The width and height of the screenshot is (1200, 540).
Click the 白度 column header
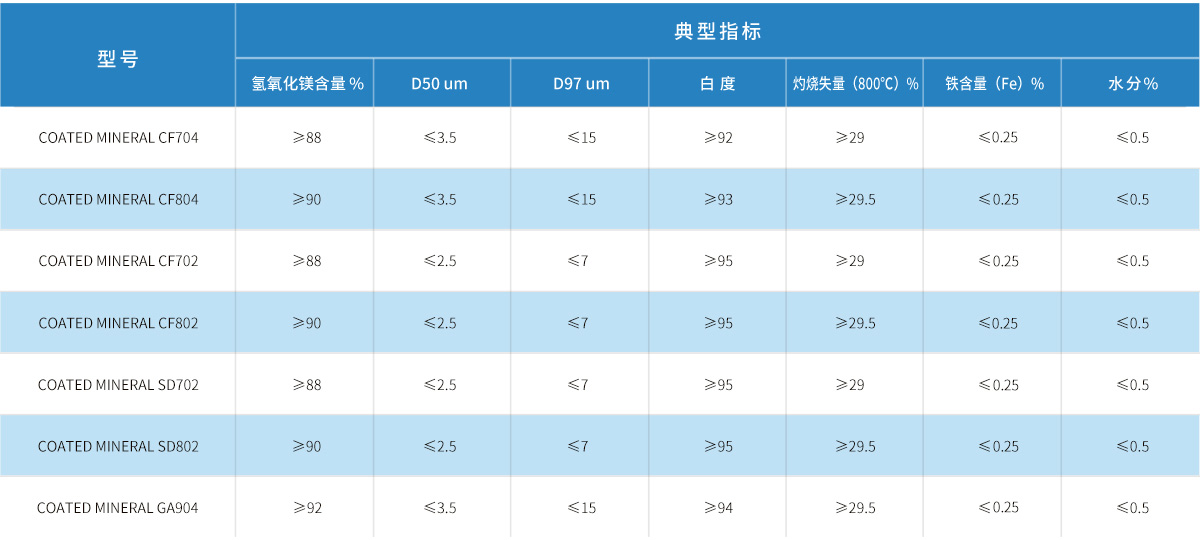(x=717, y=84)
